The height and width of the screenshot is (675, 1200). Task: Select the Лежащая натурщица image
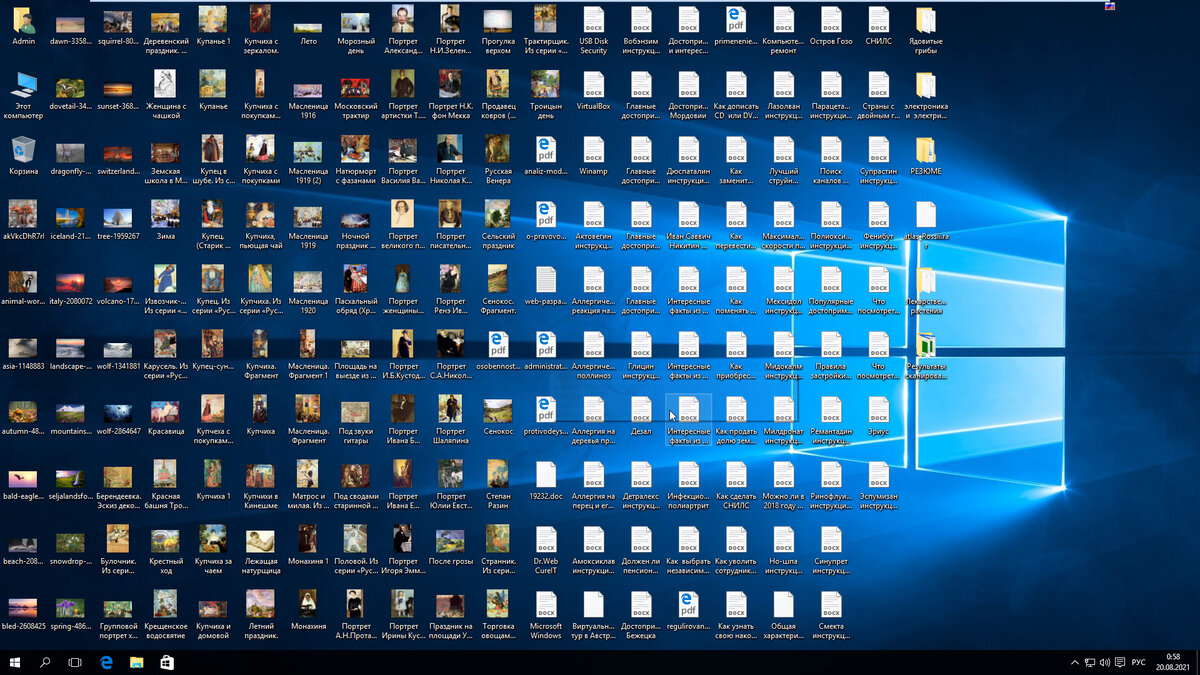(260, 540)
